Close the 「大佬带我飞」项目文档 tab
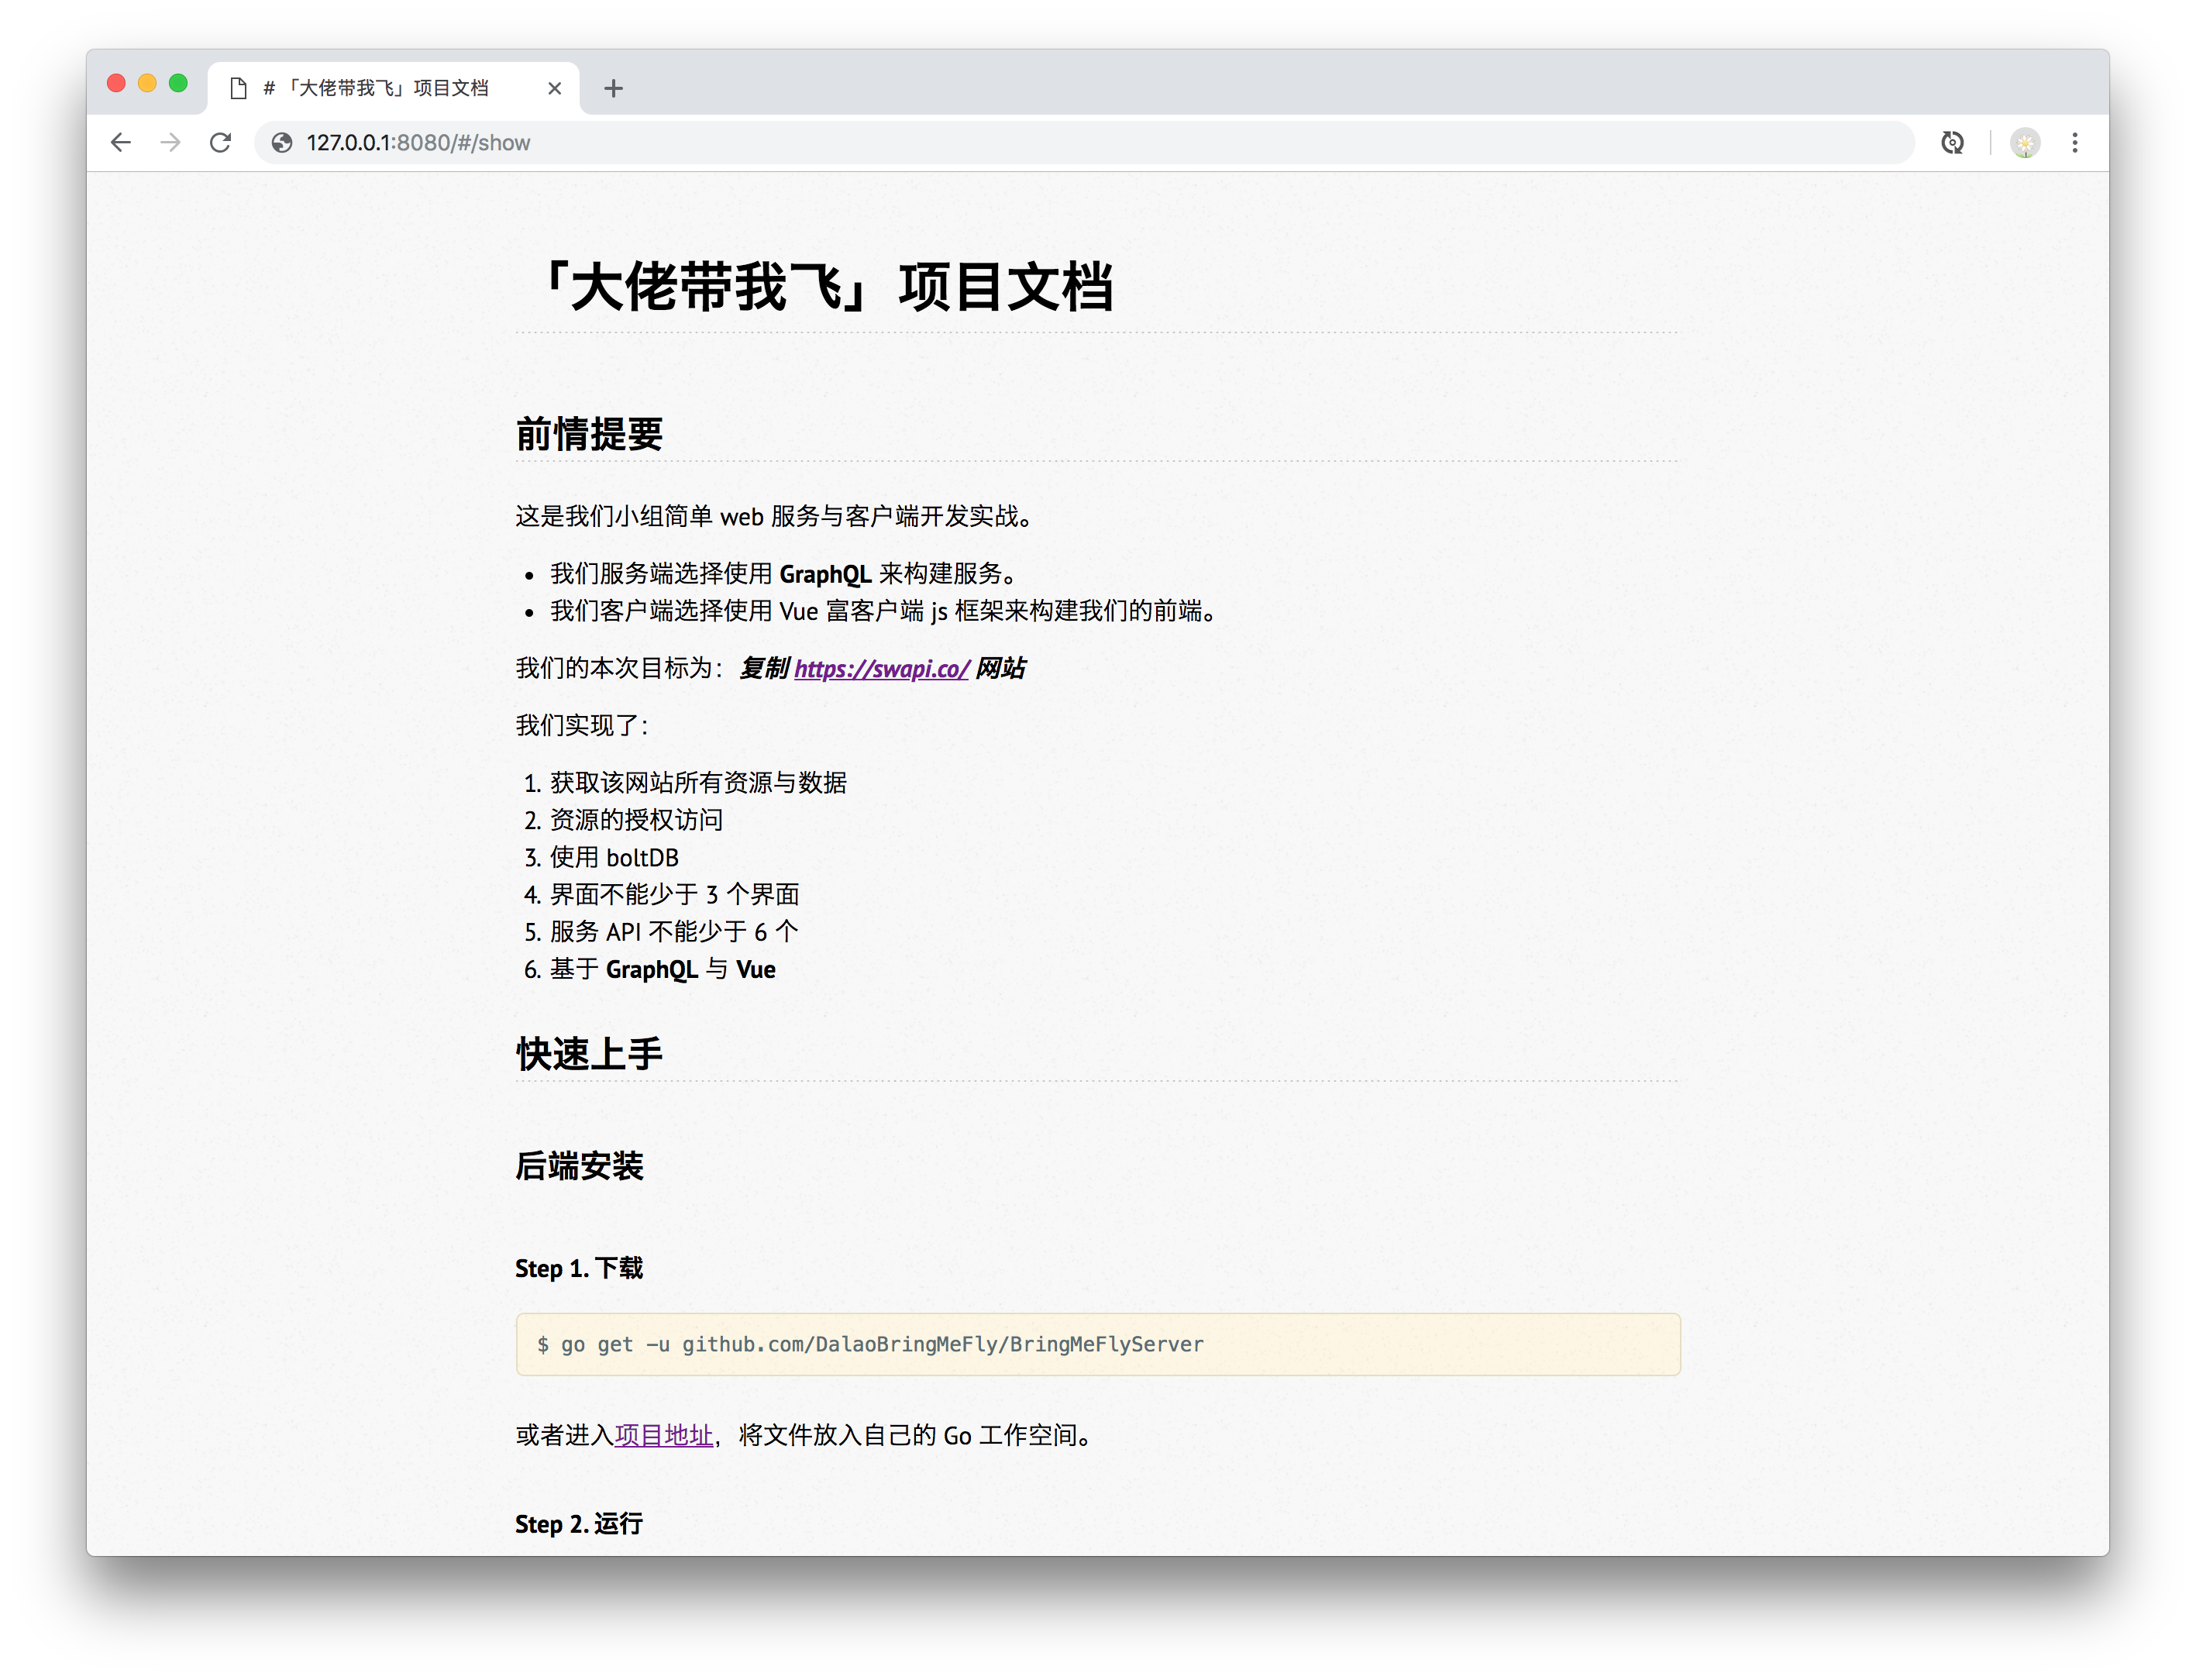 (555, 89)
